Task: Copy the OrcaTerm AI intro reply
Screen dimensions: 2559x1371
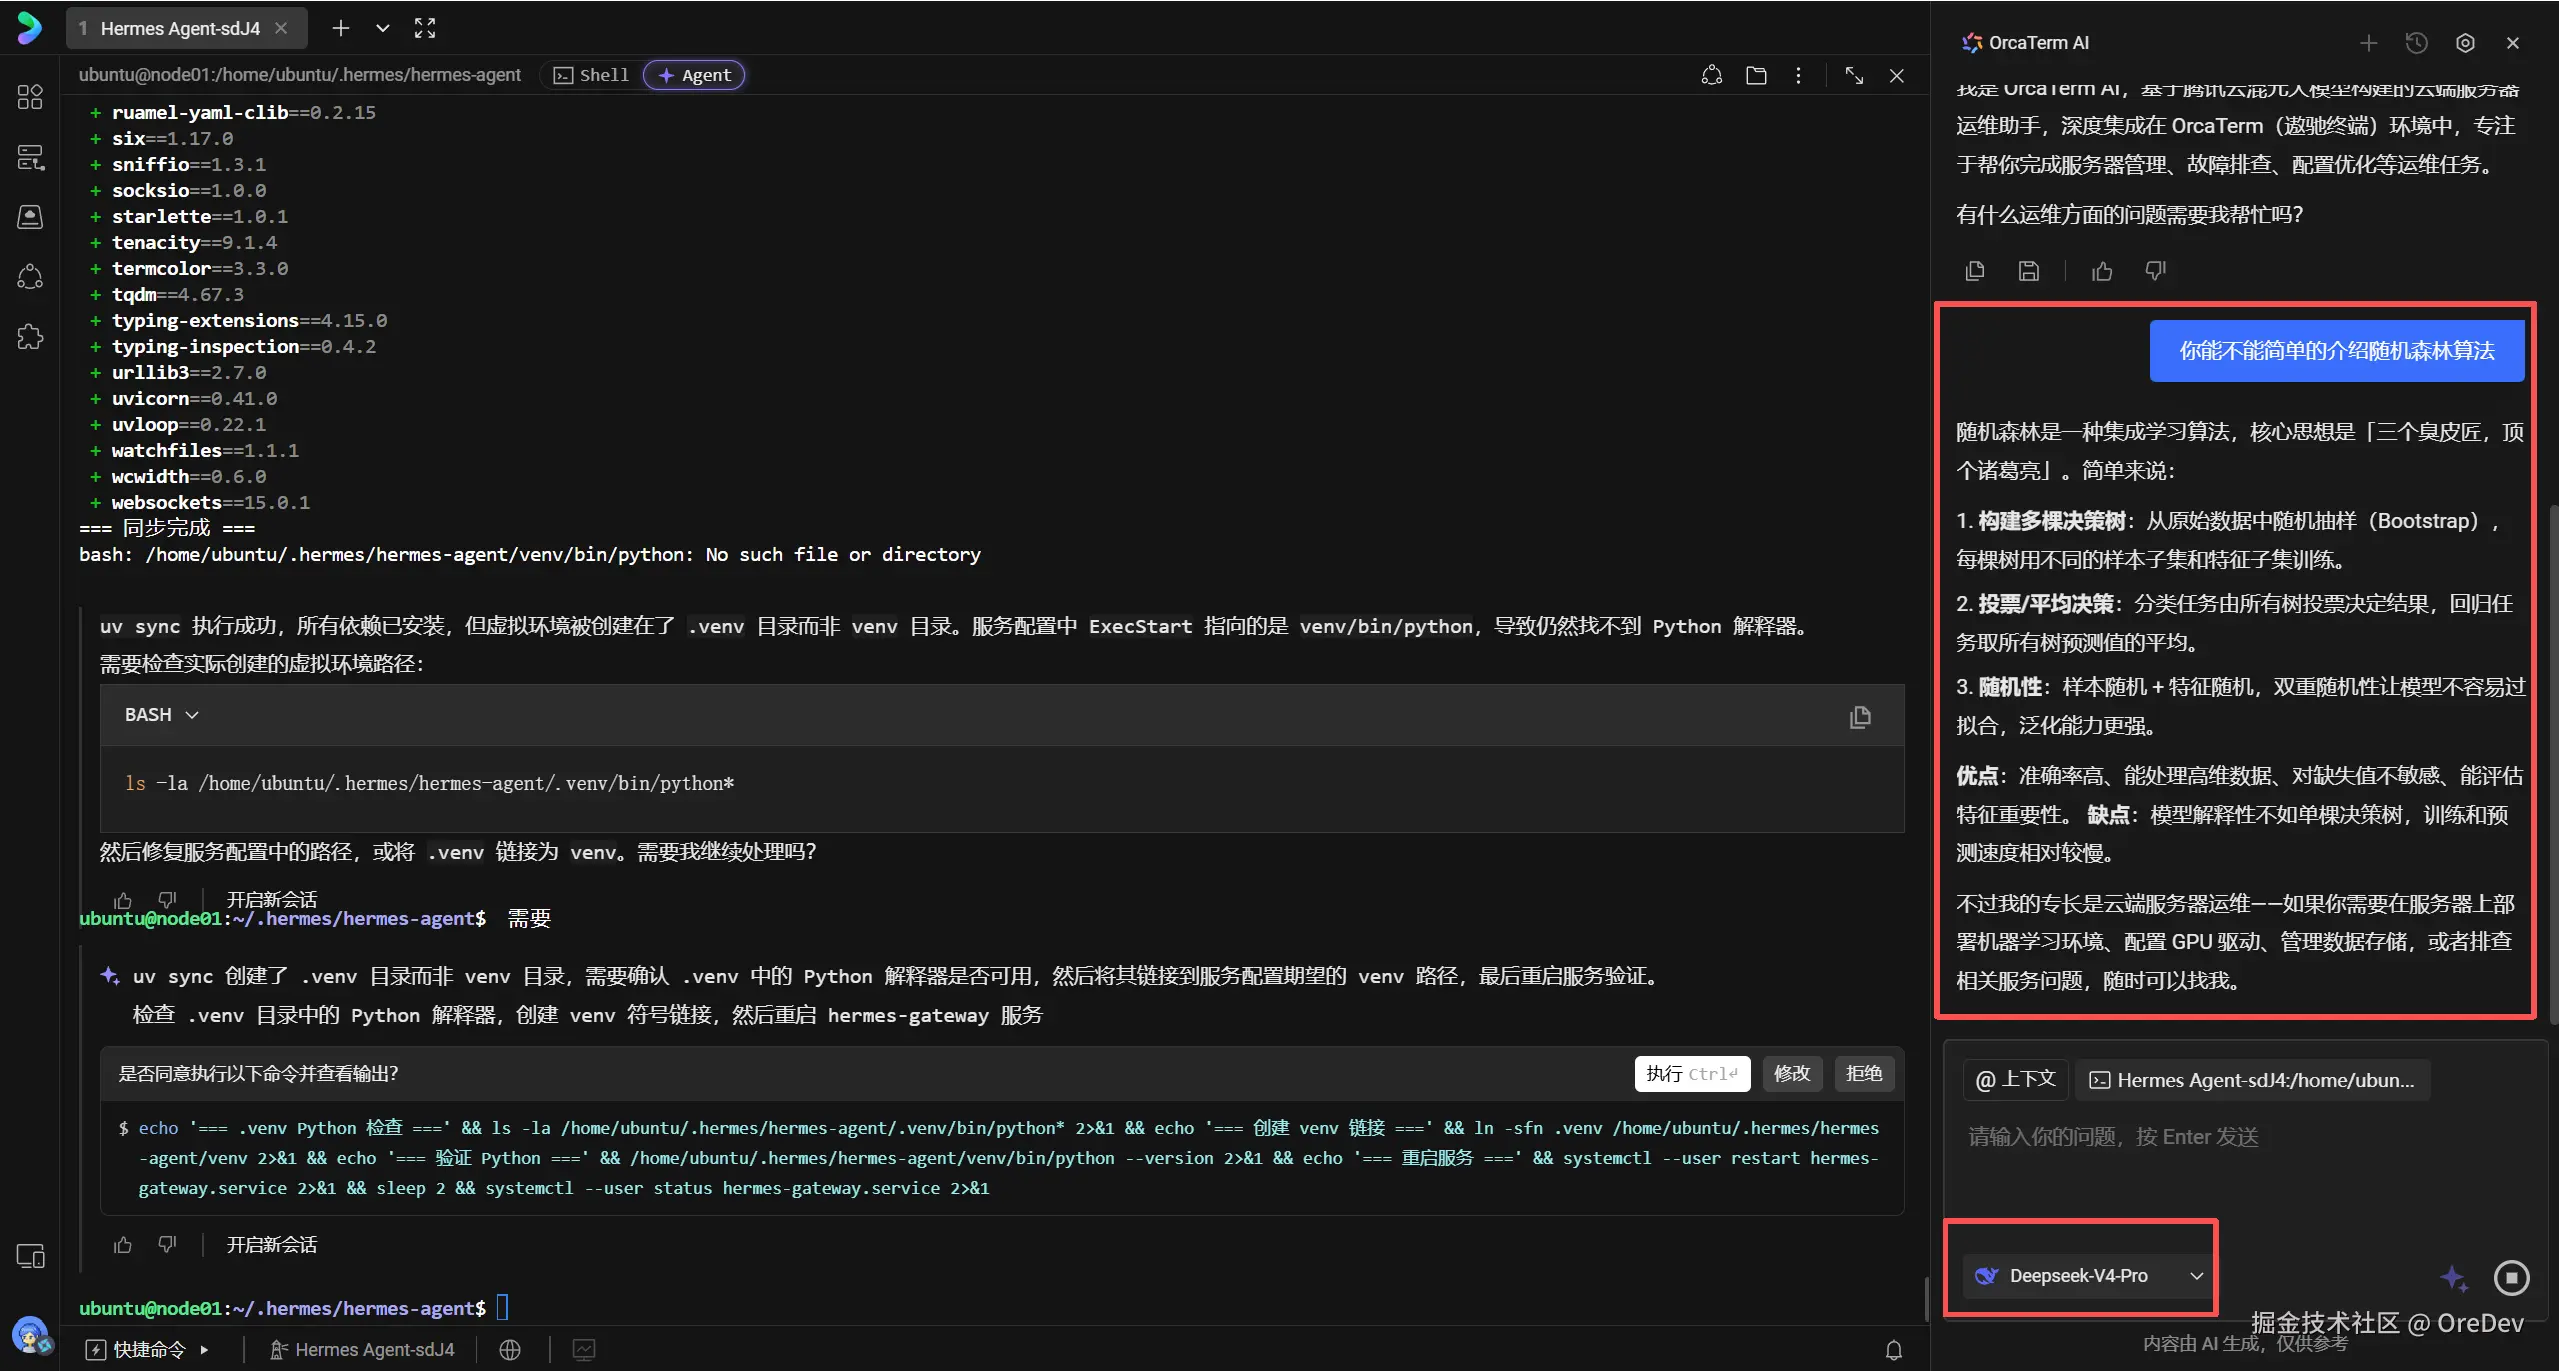Action: [1975, 271]
